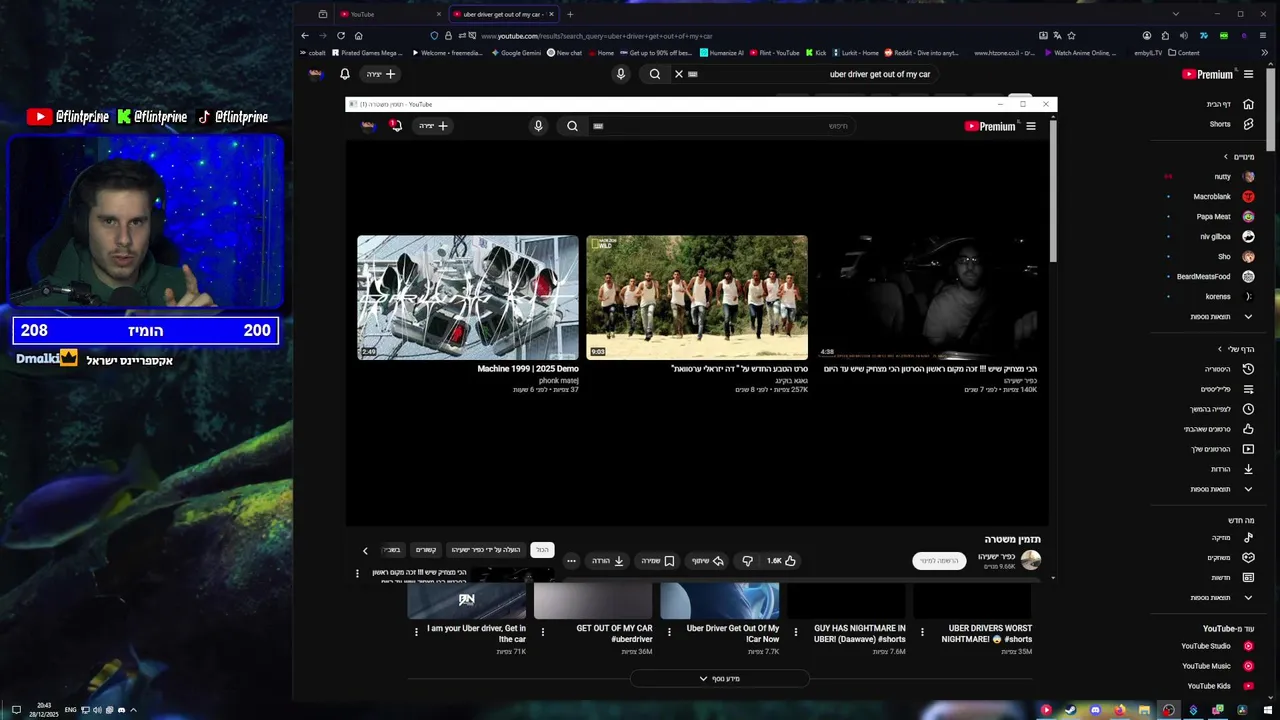Click search icon in front YouTube popup
The image size is (1280, 720).
(572, 126)
